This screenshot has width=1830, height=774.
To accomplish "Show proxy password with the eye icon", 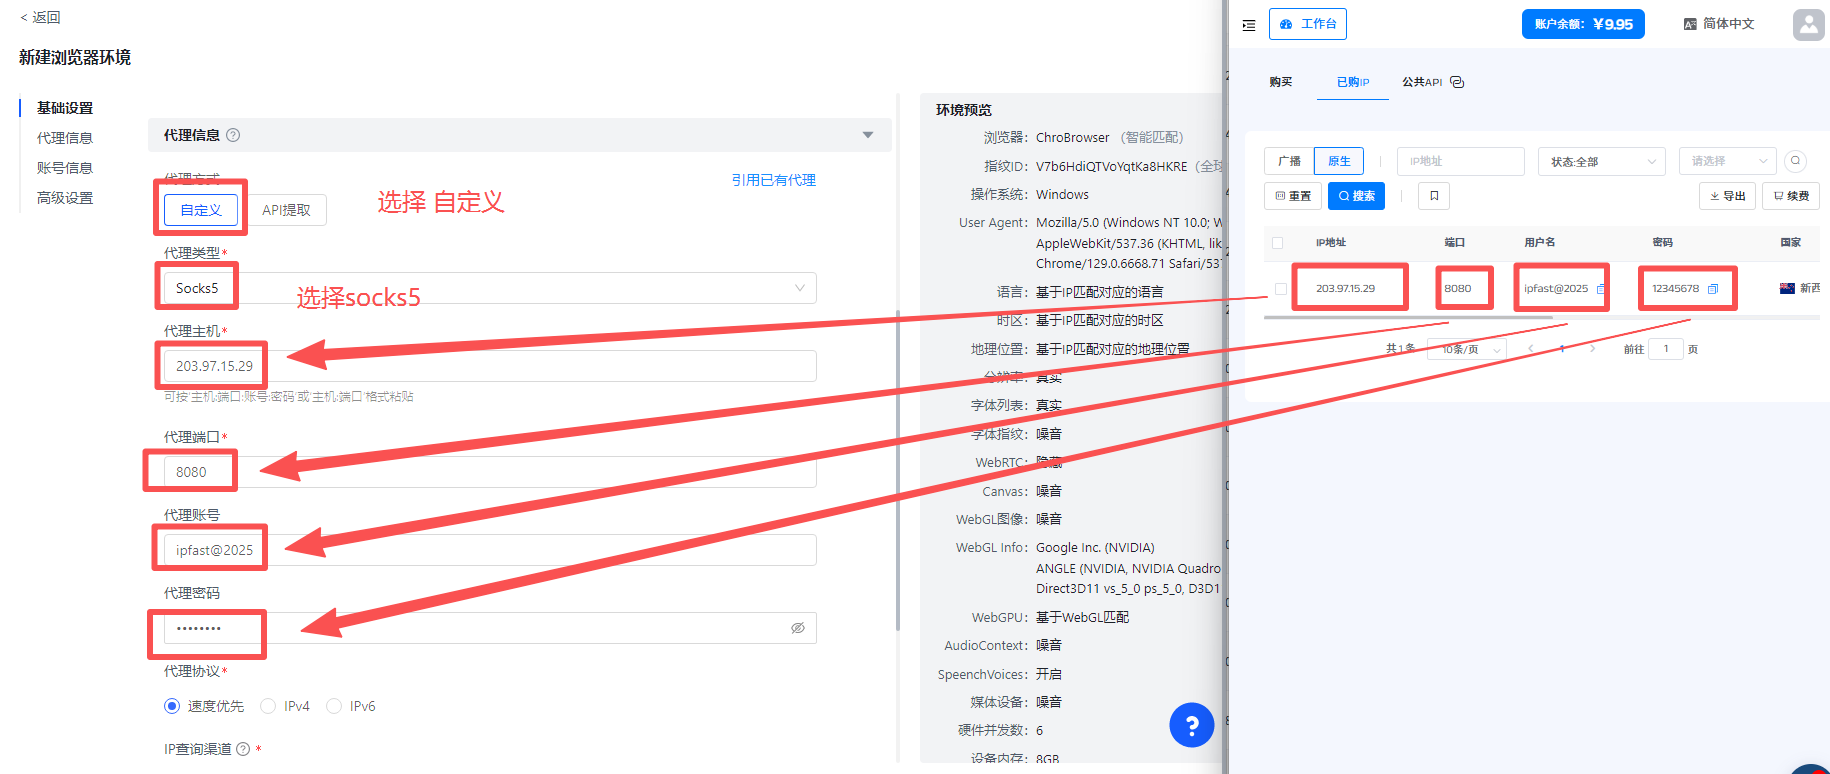I will 798,628.
